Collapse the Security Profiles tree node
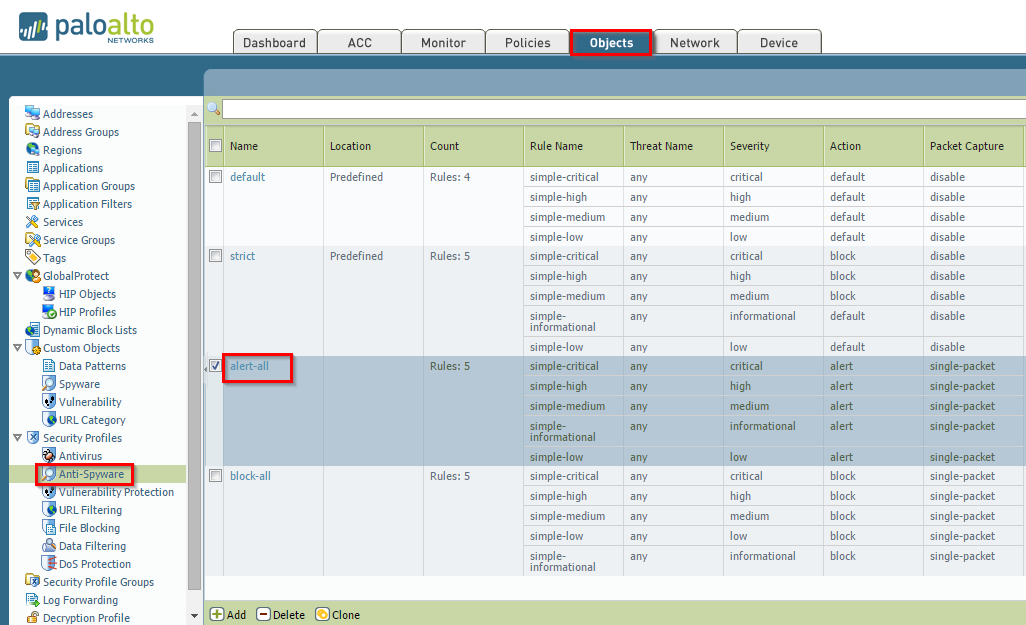Image resolution: width=1026 pixels, height=625 pixels. pyautogui.click(x=17, y=438)
